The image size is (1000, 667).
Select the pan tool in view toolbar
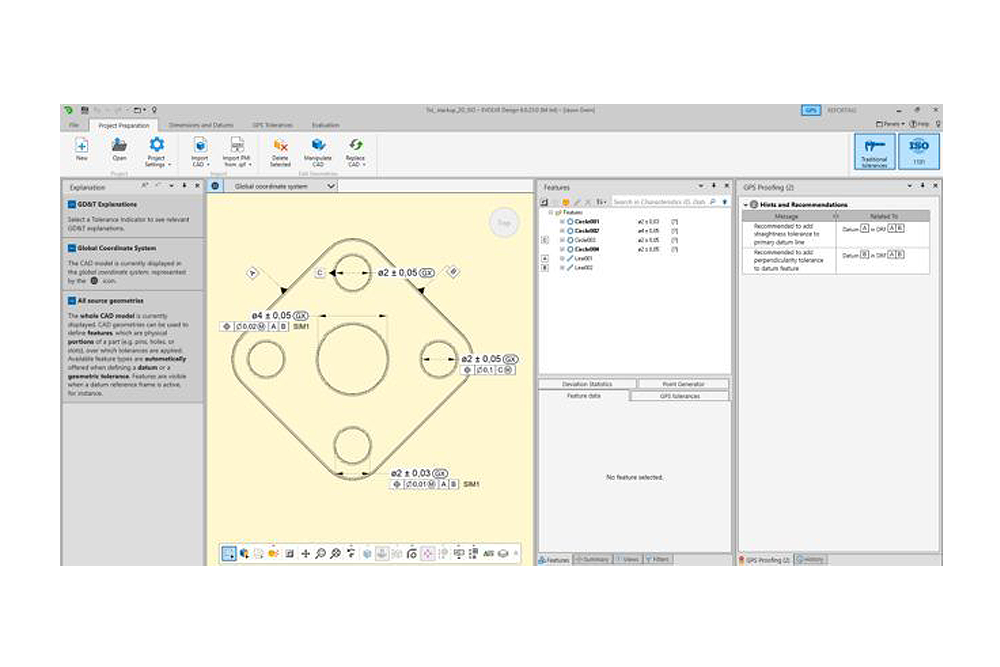[305, 553]
